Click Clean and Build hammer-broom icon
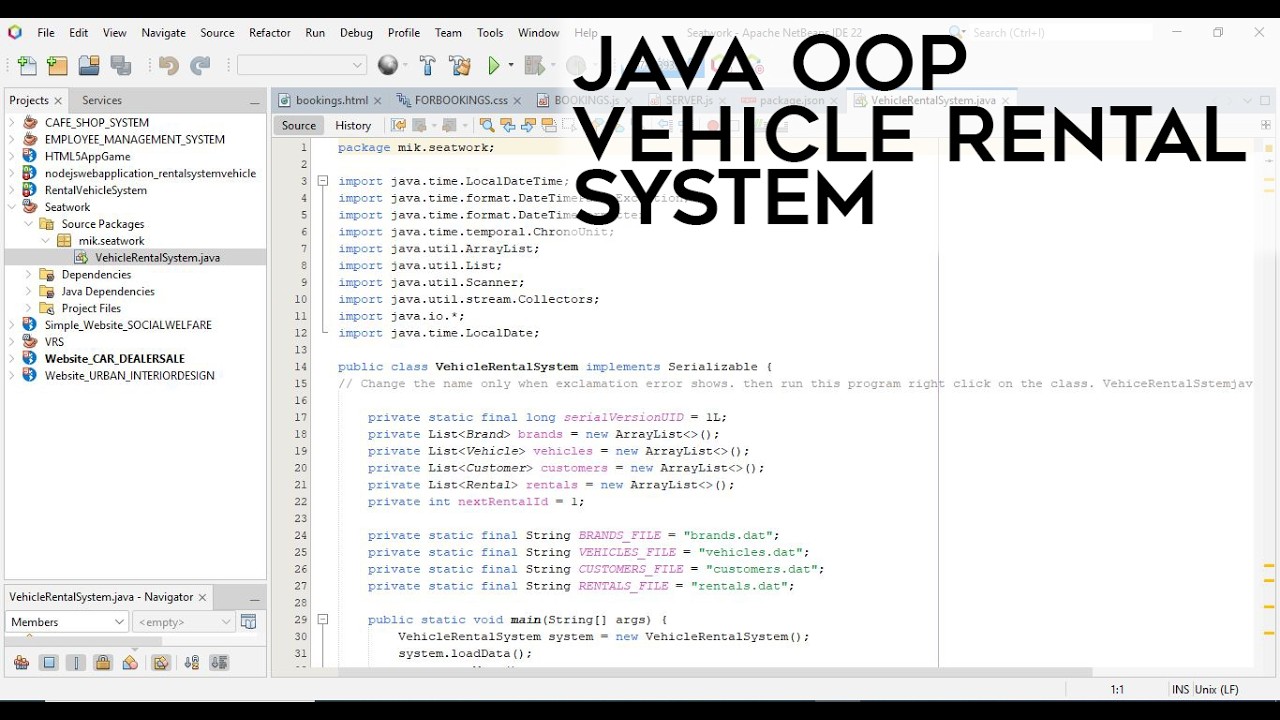This screenshot has width=1280, height=720. pyautogui.click(x=460, y=66)
